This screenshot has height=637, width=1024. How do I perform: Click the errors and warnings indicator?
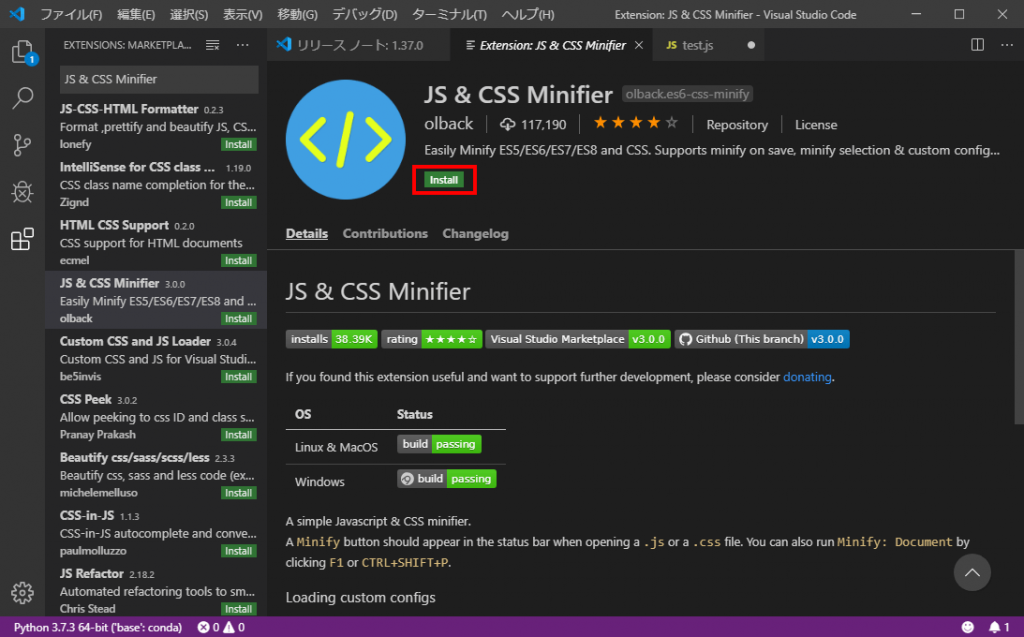tap(220, 626)
